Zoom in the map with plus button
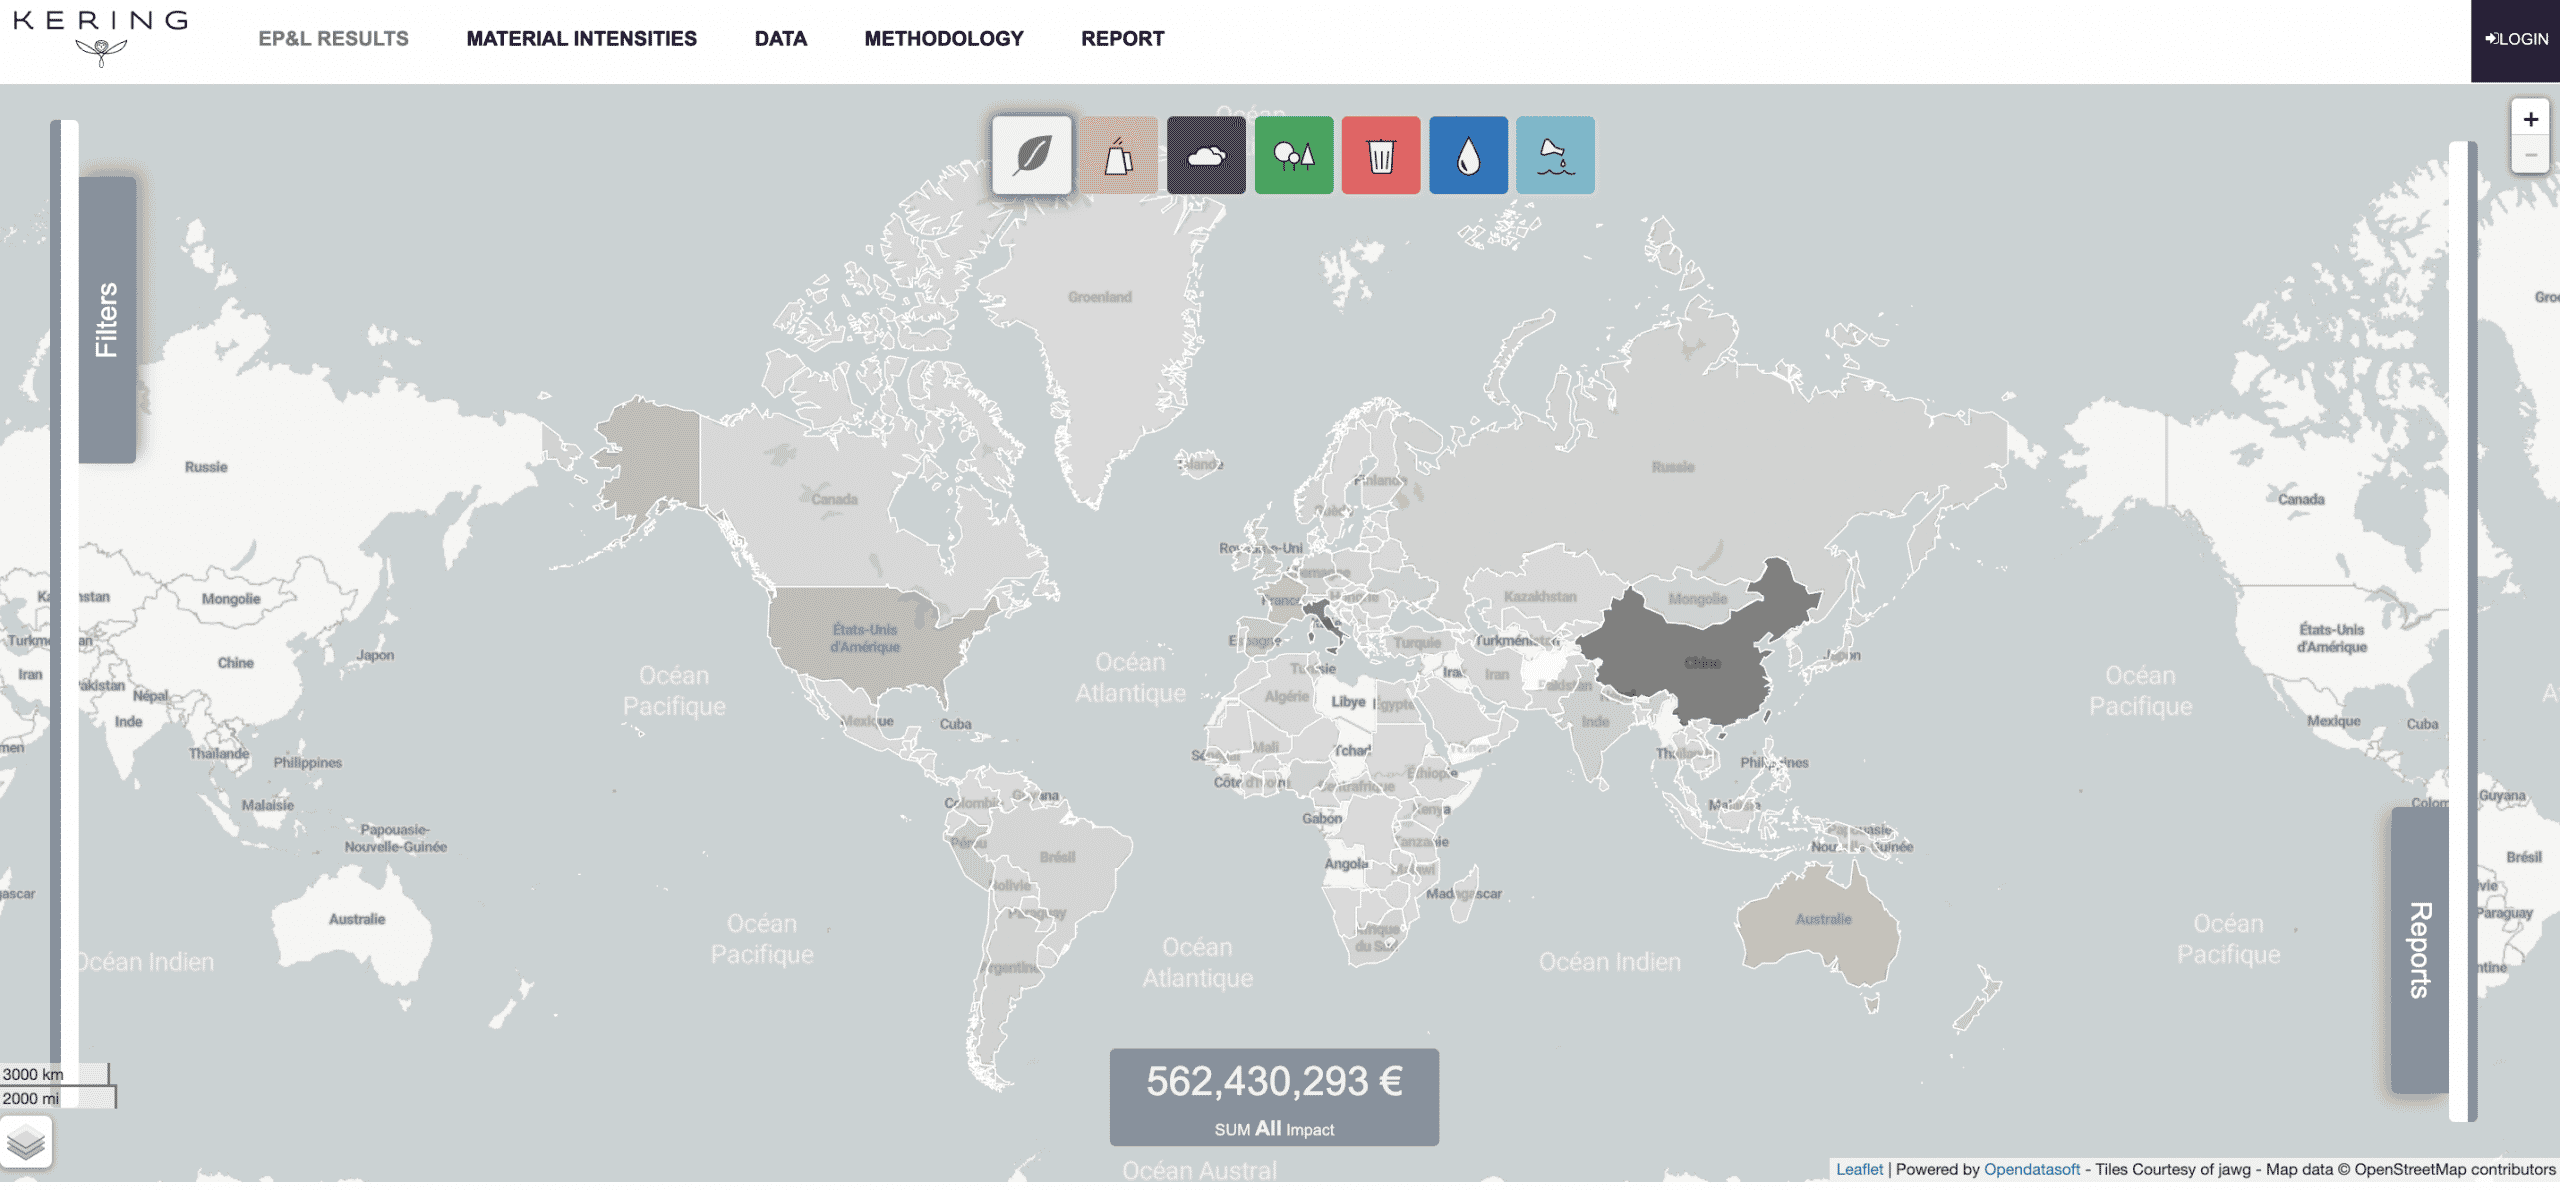 2530,120
